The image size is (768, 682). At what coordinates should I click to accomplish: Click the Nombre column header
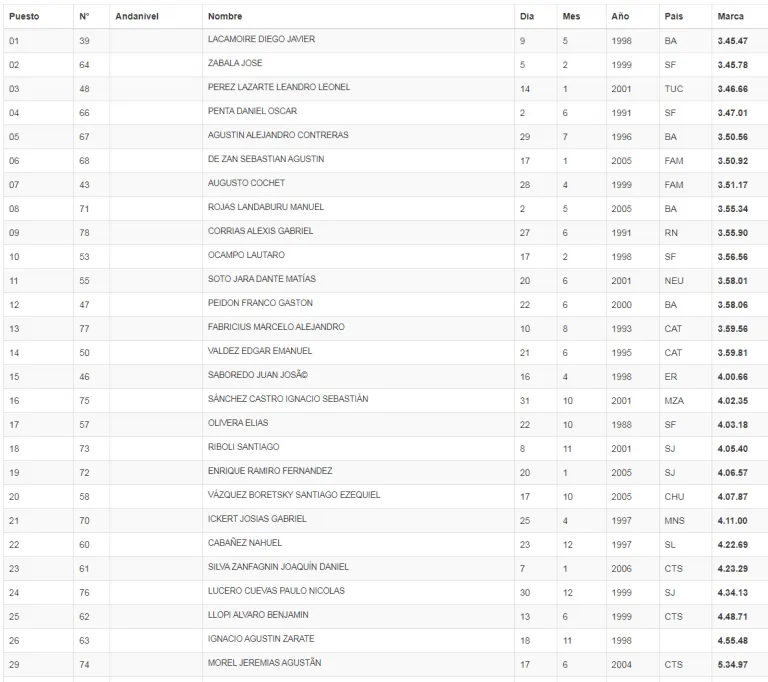pos(225,16)
